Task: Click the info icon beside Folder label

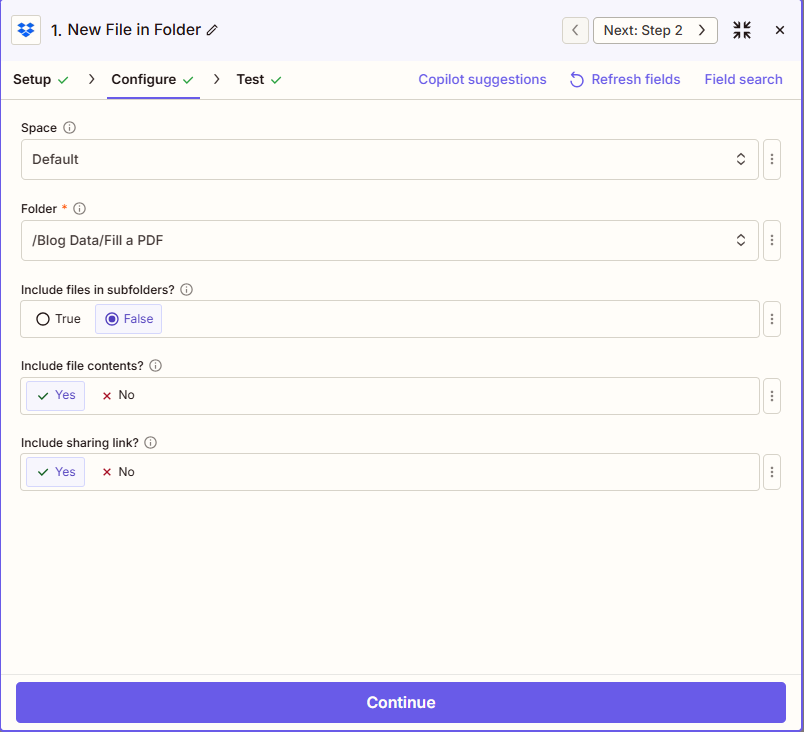Action: (x=80, y=209)
